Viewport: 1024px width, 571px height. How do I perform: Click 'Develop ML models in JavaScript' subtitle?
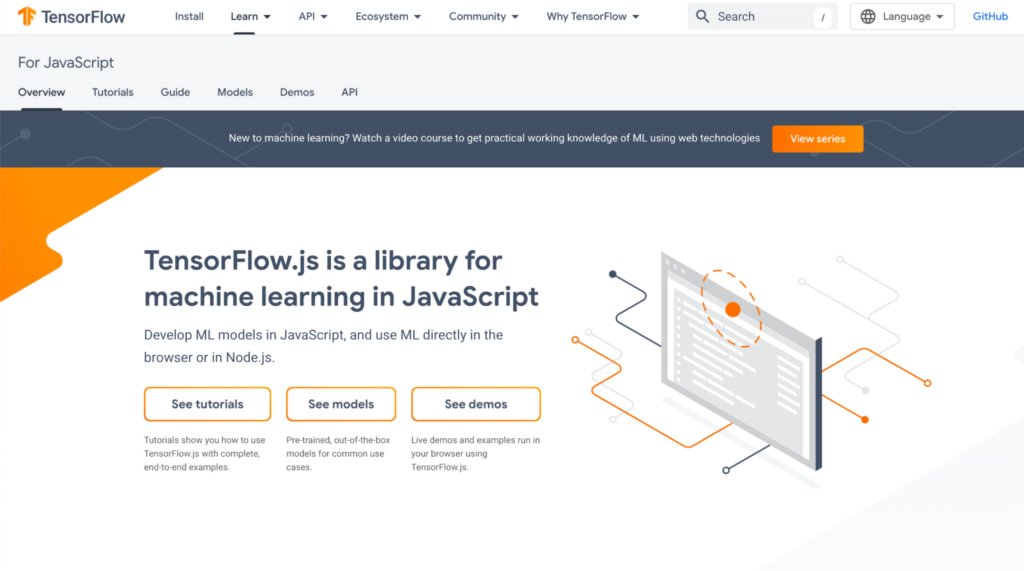click(x=323, y=346)
